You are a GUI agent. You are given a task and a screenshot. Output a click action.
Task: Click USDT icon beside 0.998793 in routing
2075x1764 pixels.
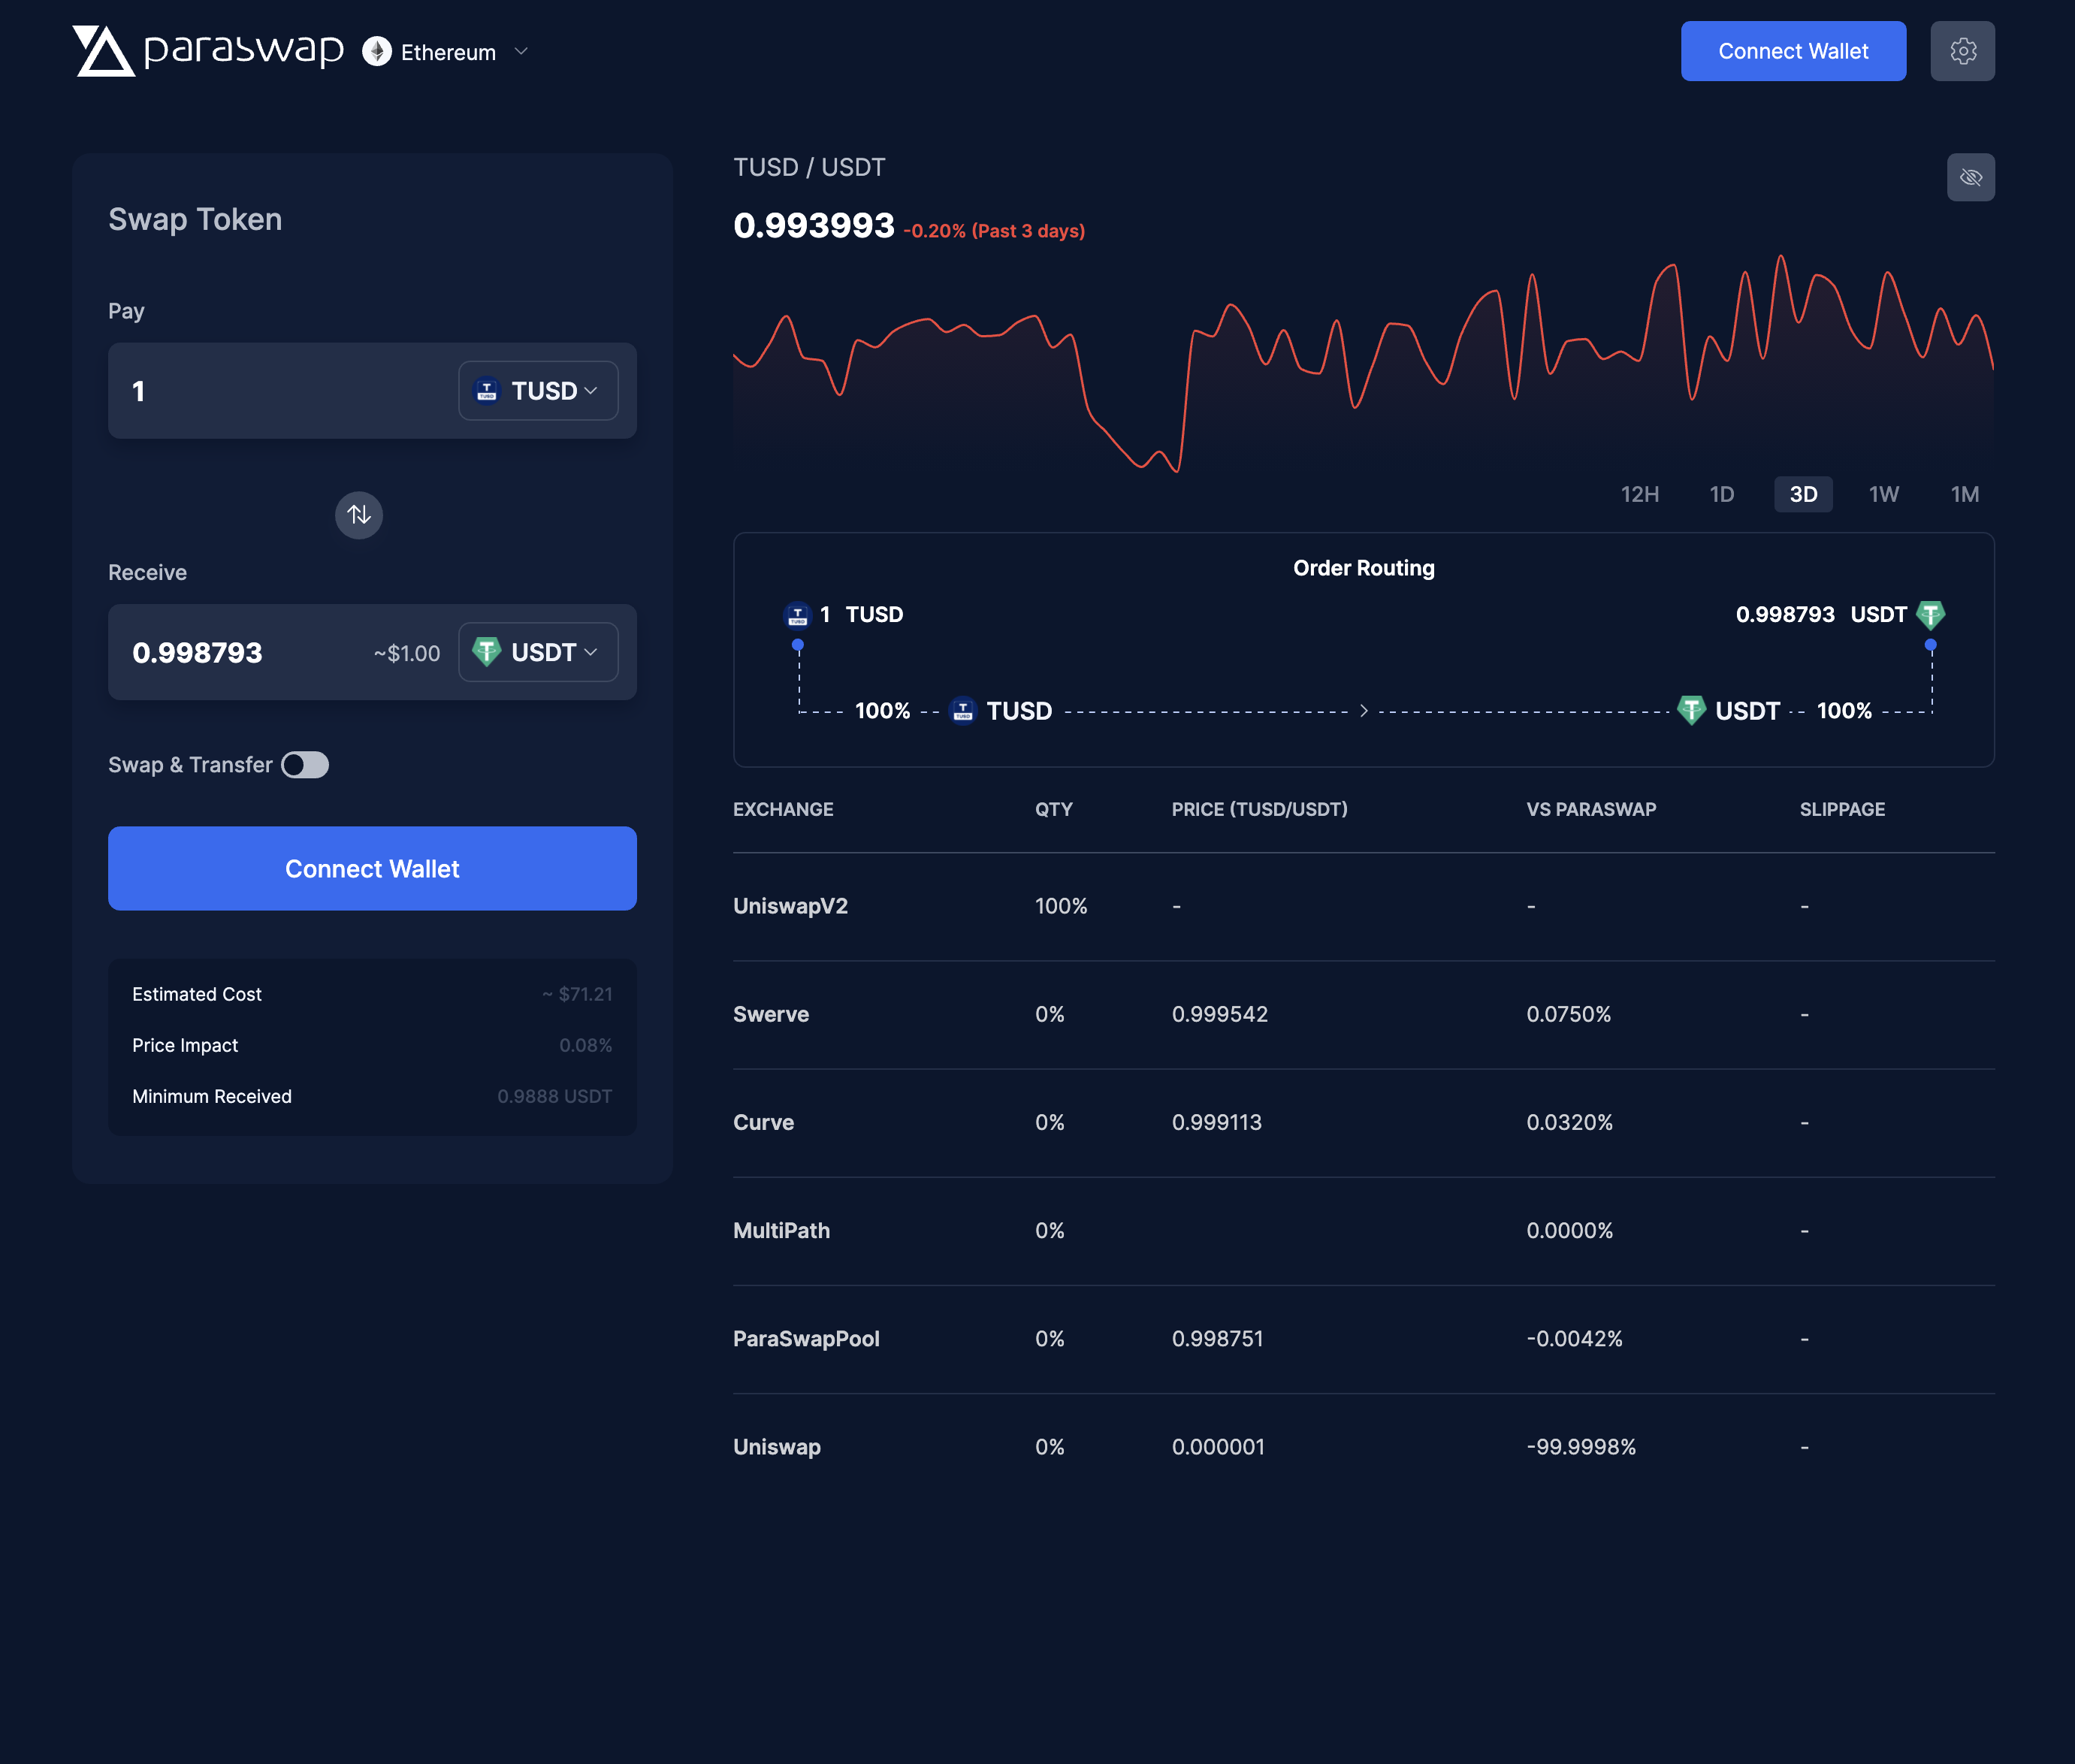click(x=1930, y=614)
